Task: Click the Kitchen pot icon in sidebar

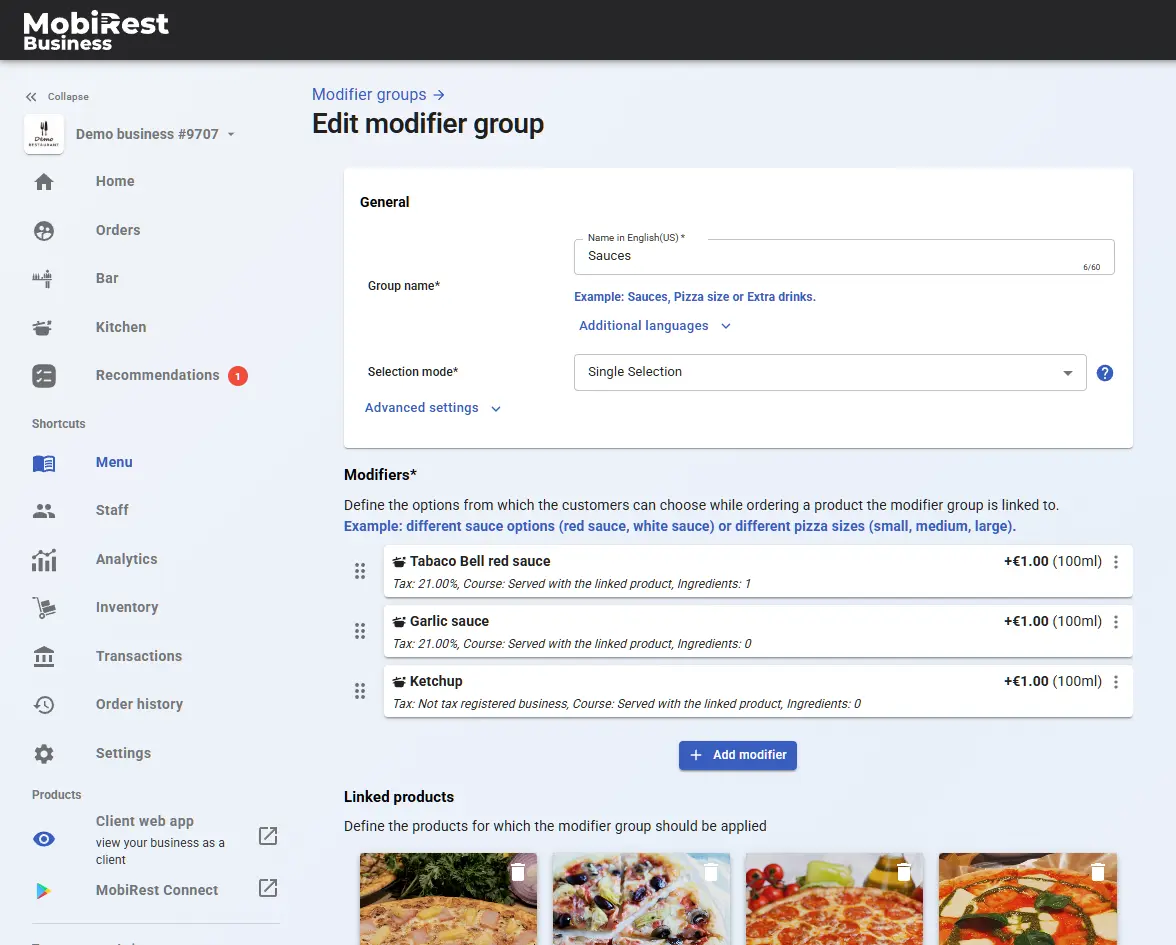Action: pos(43,327)
